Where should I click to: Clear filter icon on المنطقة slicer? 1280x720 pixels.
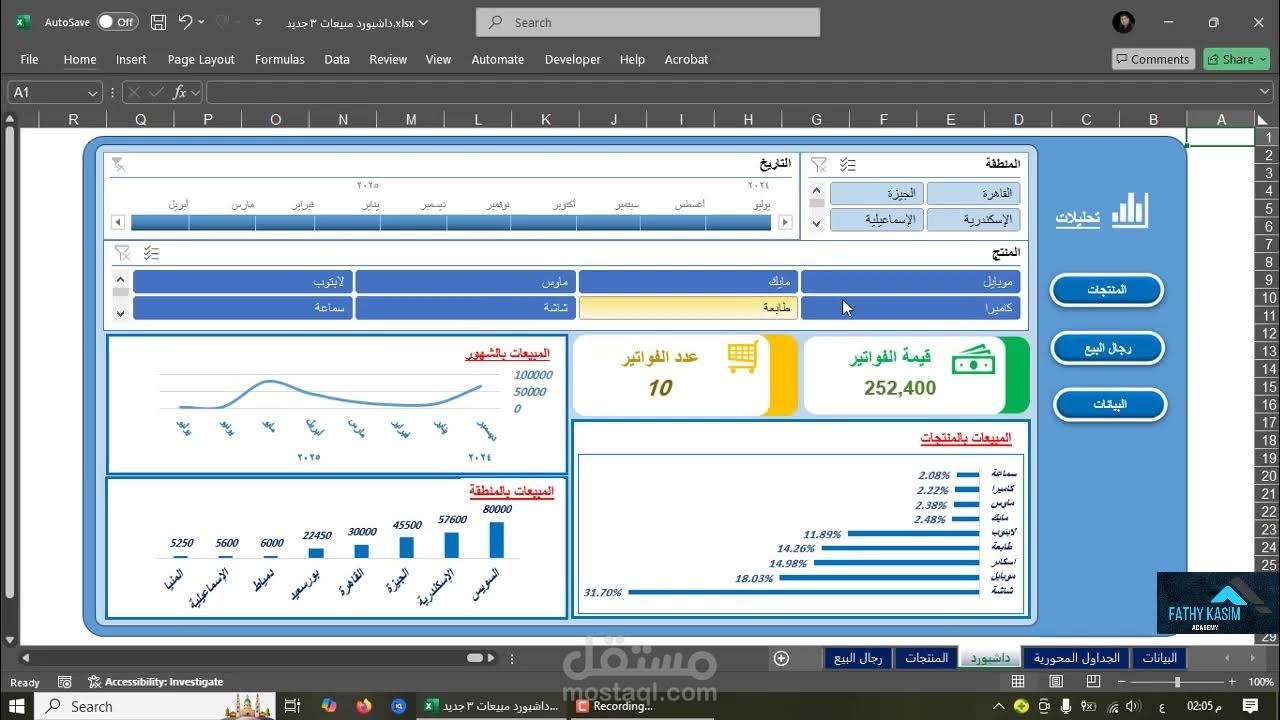click(819, 164)
